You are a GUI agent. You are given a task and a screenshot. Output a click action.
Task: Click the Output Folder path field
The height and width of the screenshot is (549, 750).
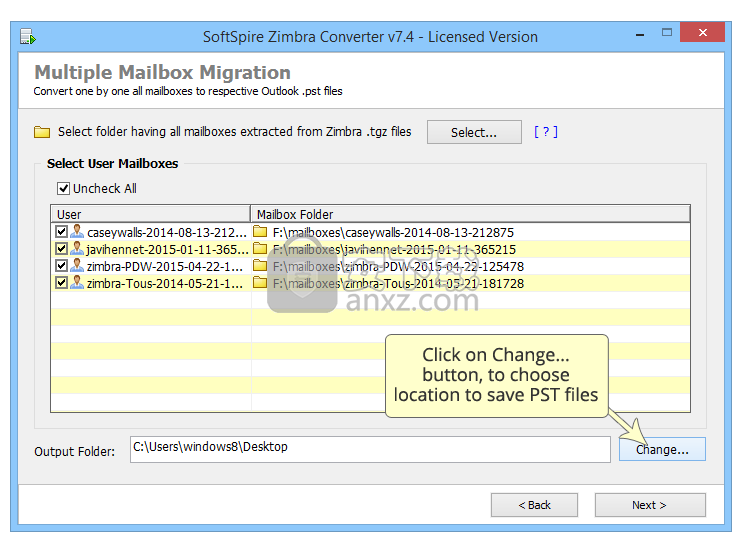[x=370, y=449]
